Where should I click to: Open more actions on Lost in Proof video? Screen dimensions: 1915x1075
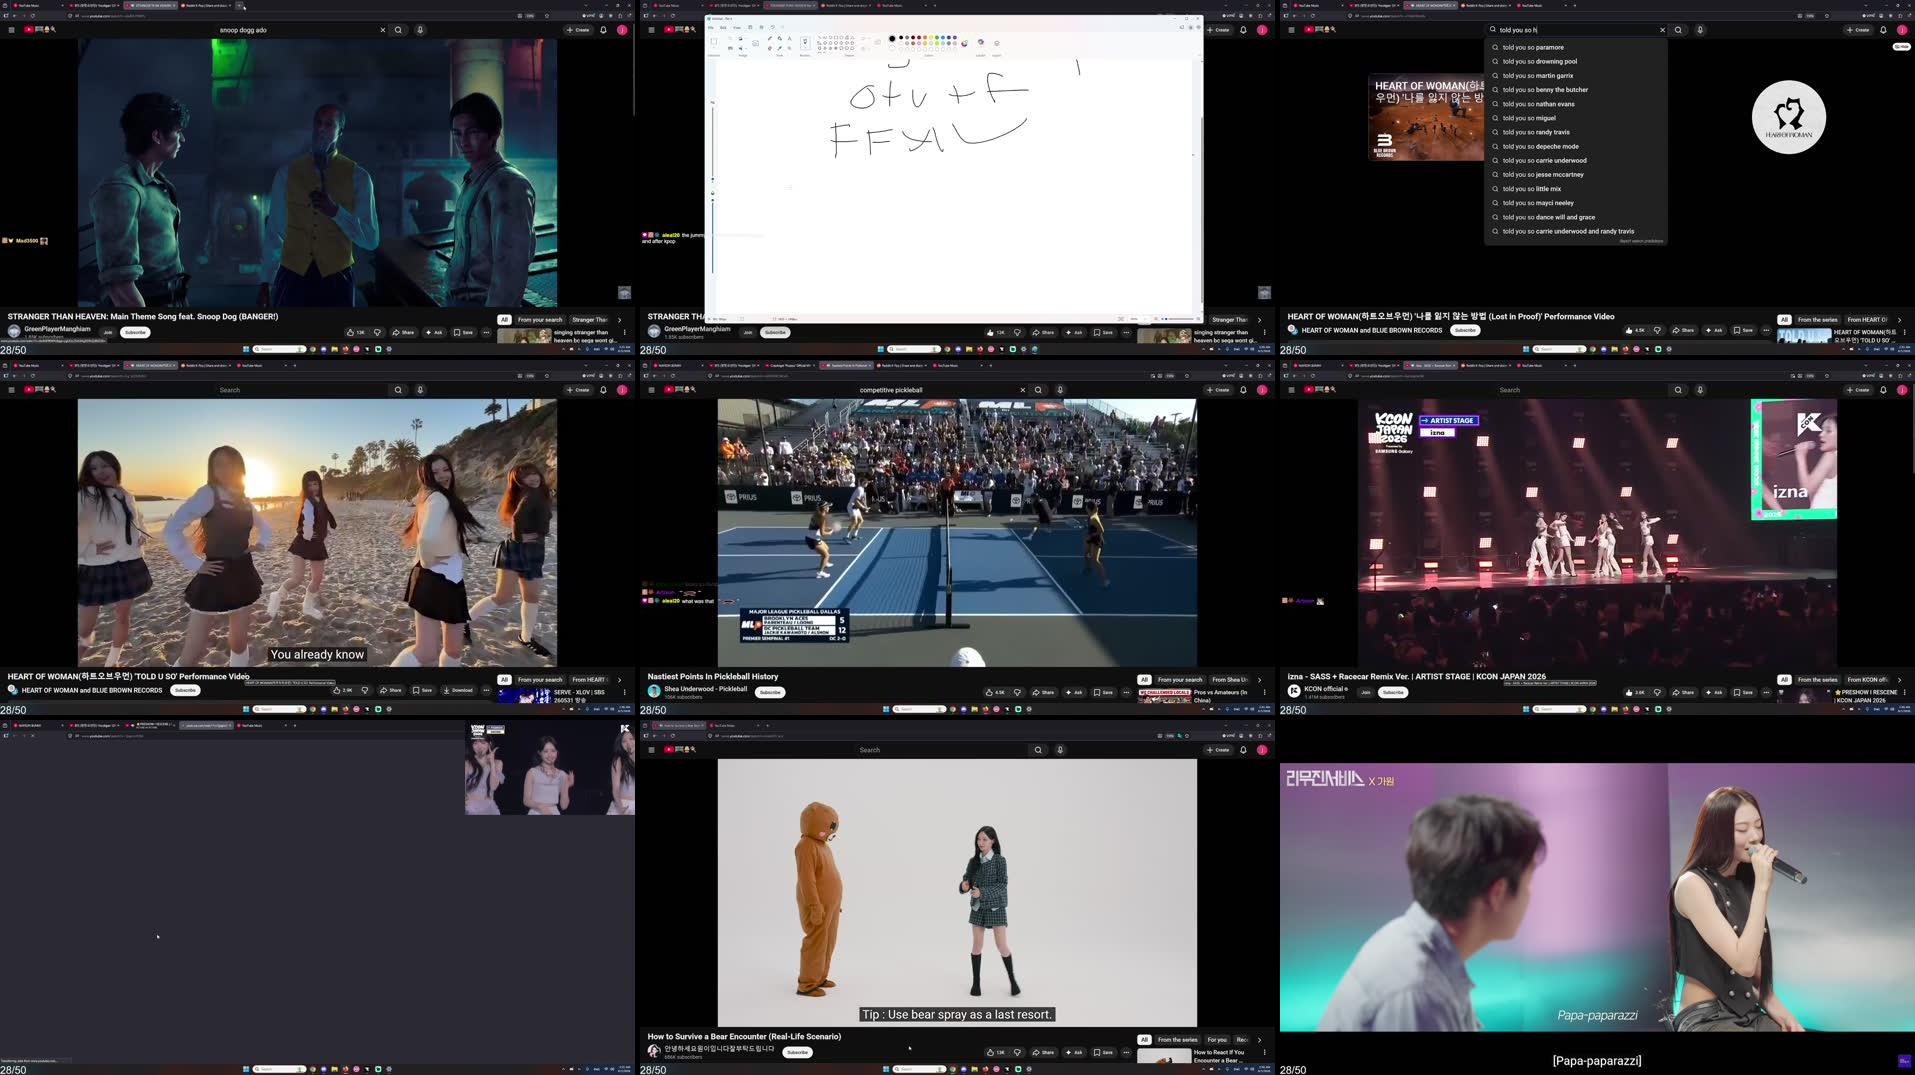click(x=1766, y=330)
